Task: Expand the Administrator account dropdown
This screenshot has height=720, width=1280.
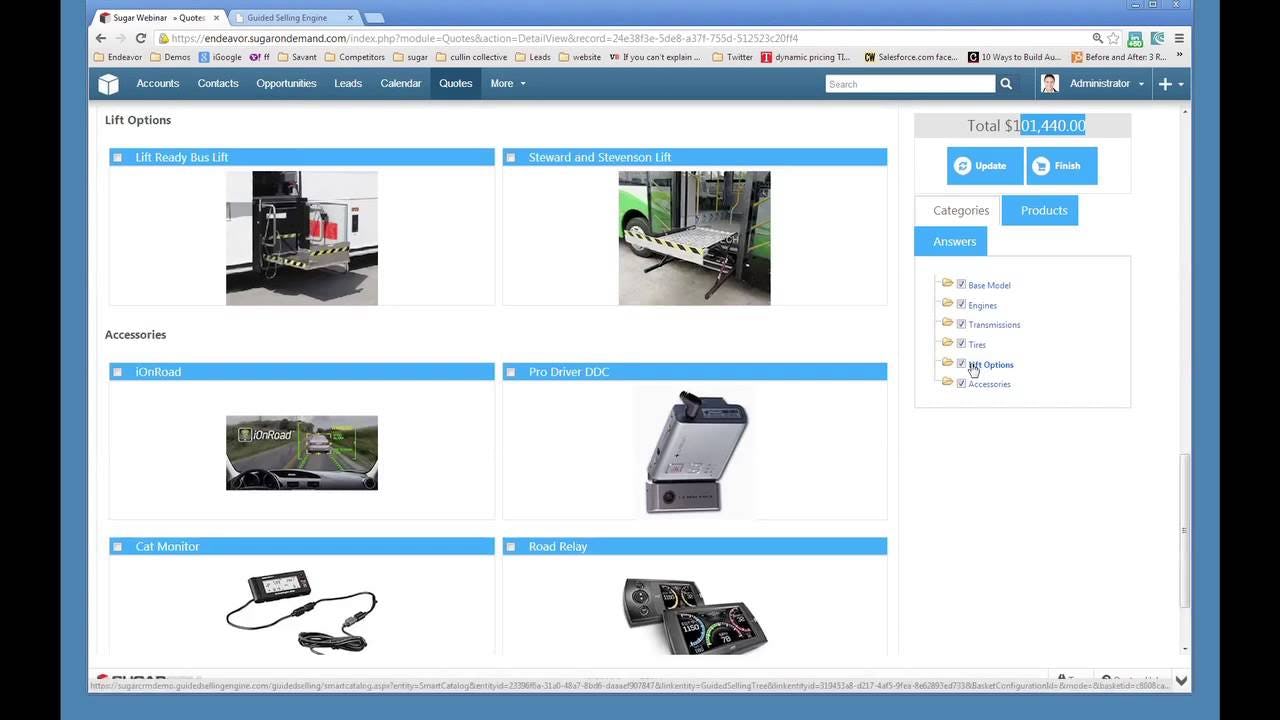Action: coord(1106,84)
